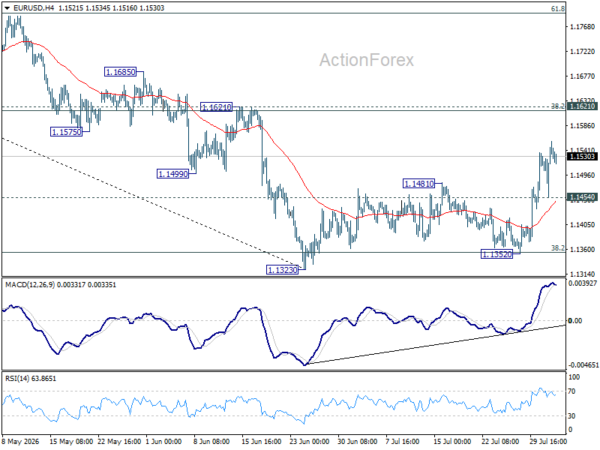Image resolution: width=600 pixels, height=450 pixels.
Task: Select the 1.16850 price label
Action: (120, 72)
